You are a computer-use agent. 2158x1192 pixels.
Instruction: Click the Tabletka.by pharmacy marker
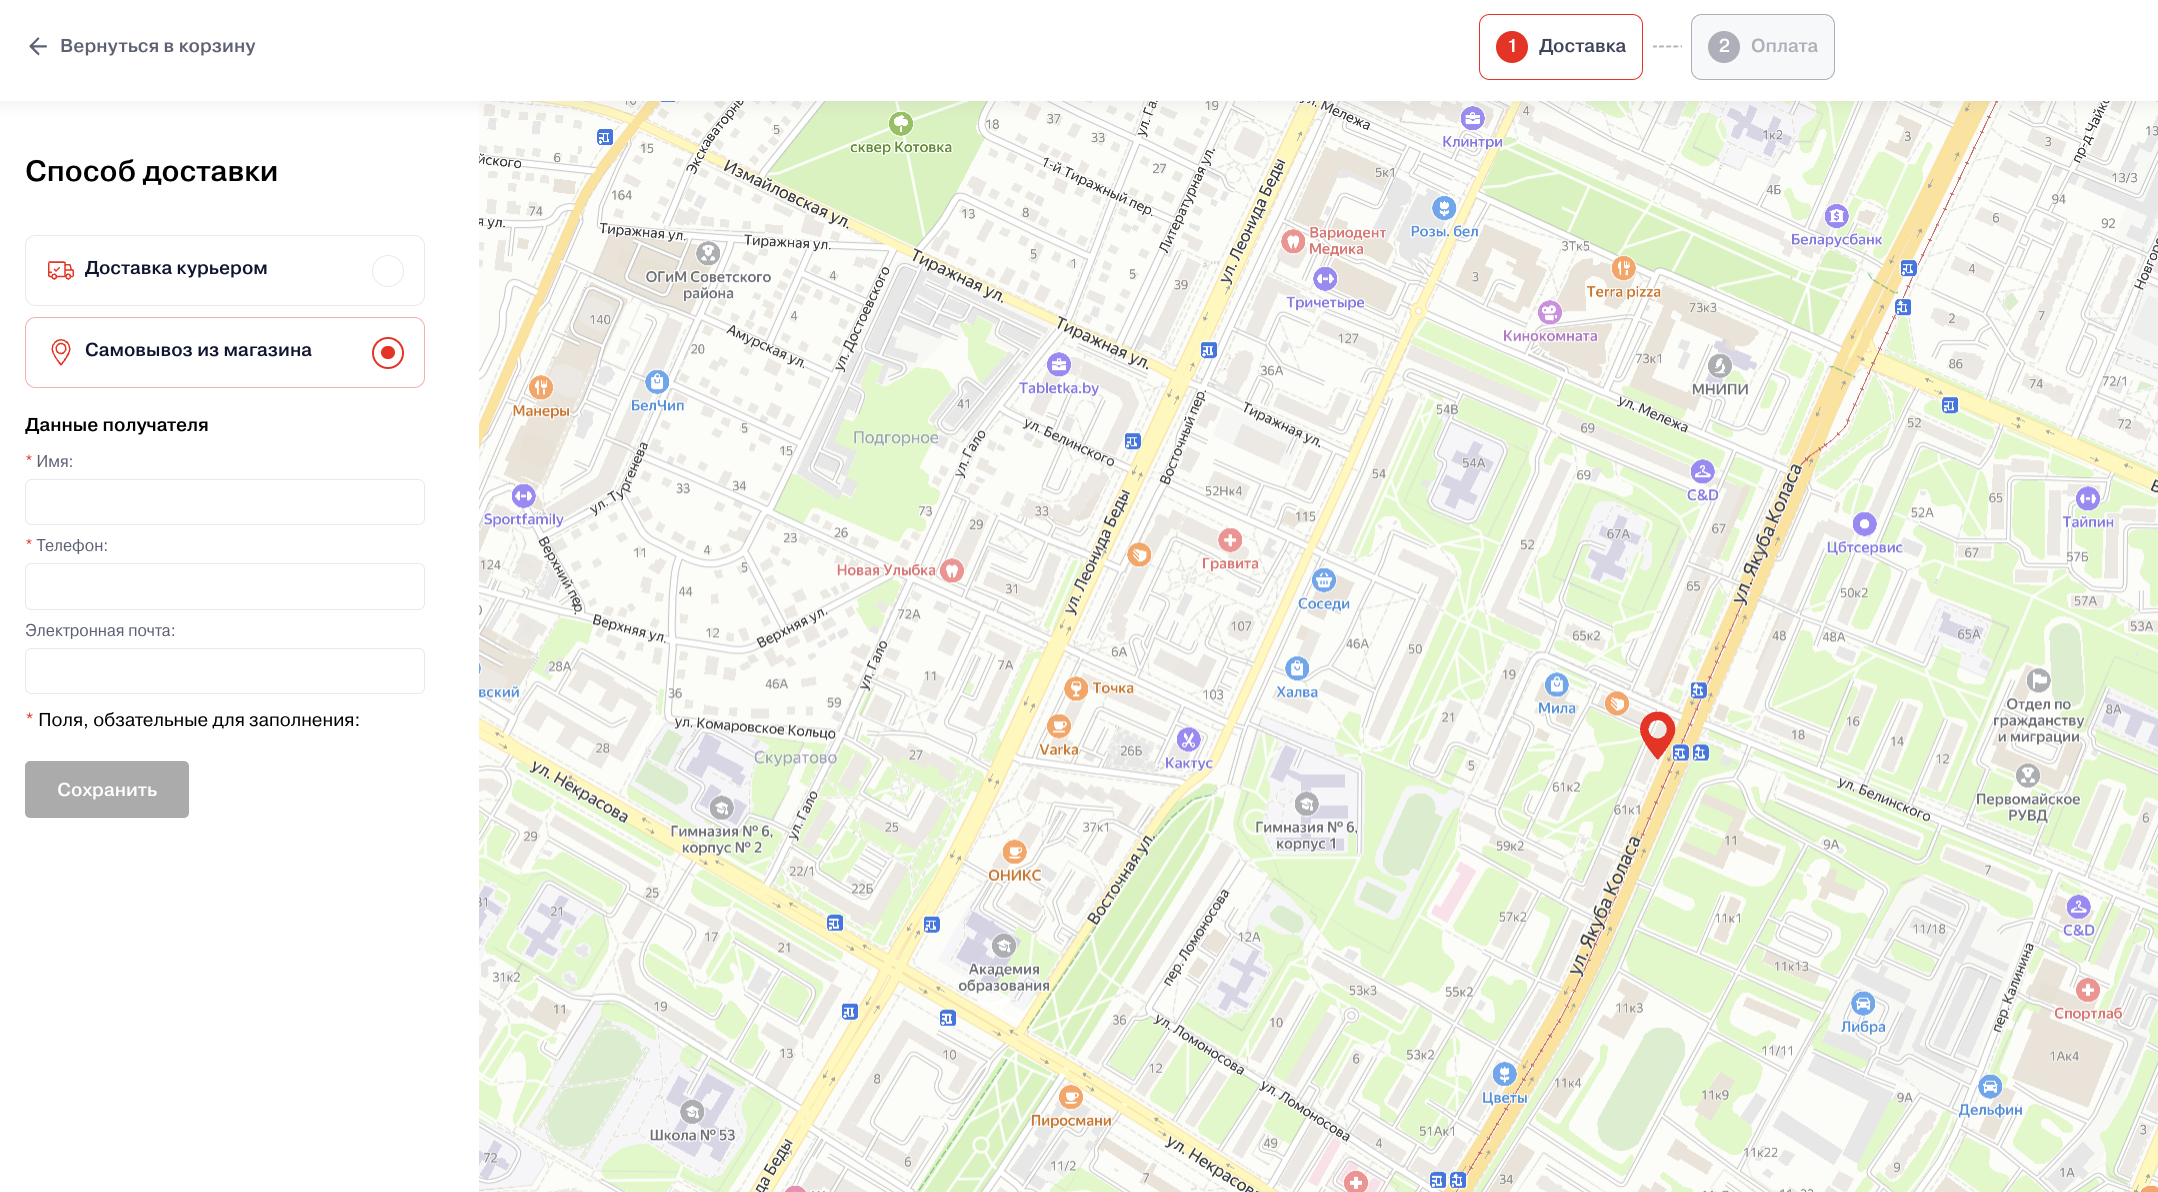1058,365
